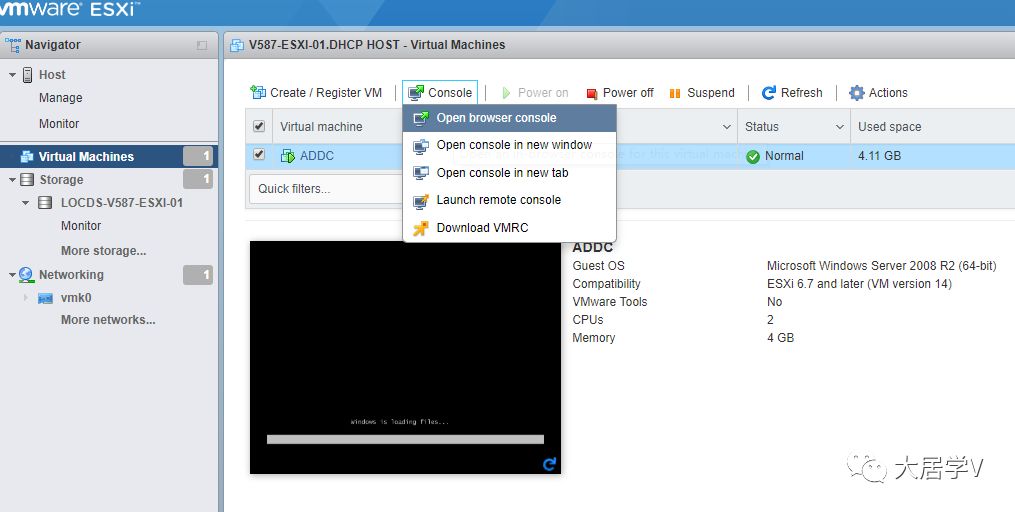Click the Navigator panel icon
This screenshot has width=1015, height=512.
tap(12, 45)
